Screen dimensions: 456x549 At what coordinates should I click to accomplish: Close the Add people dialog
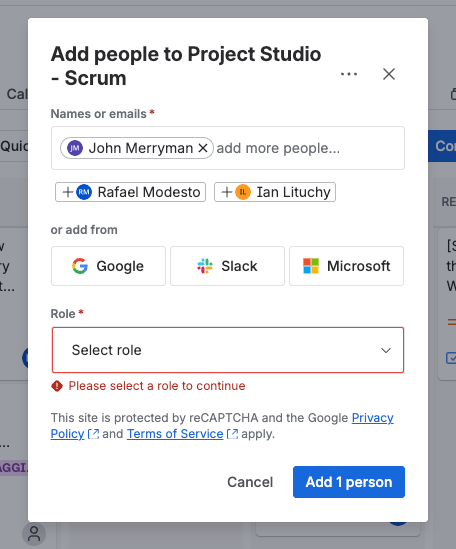pos(389,74)
